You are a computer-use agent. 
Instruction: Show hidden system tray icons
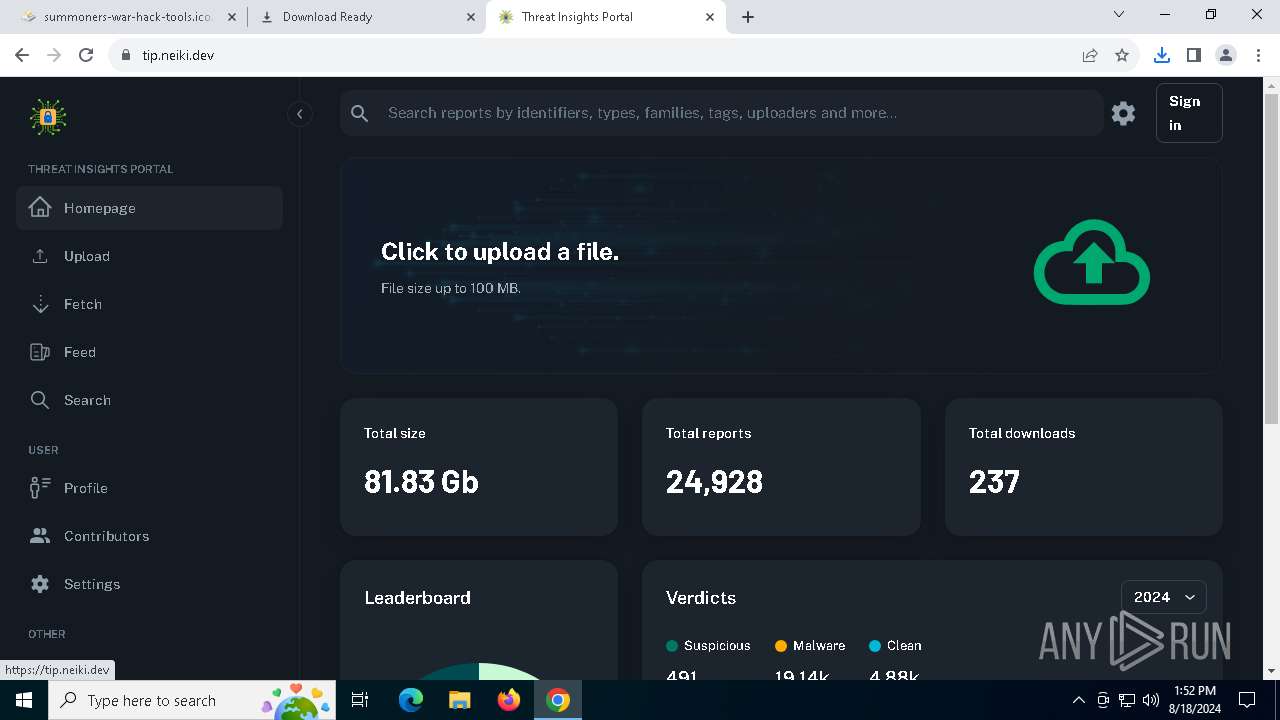(x=1079, y=700)
